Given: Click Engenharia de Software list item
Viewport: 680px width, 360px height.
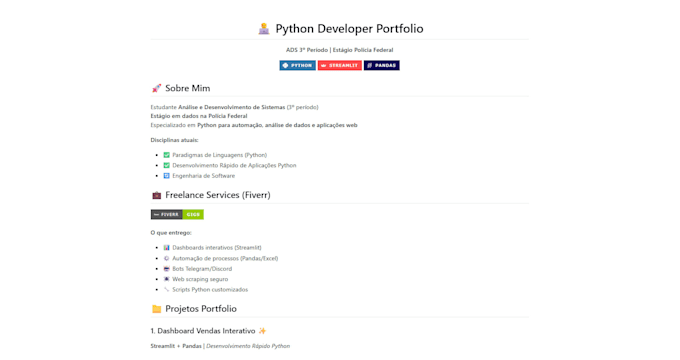Looking at the screenshot, I should (x=203, y=176).
